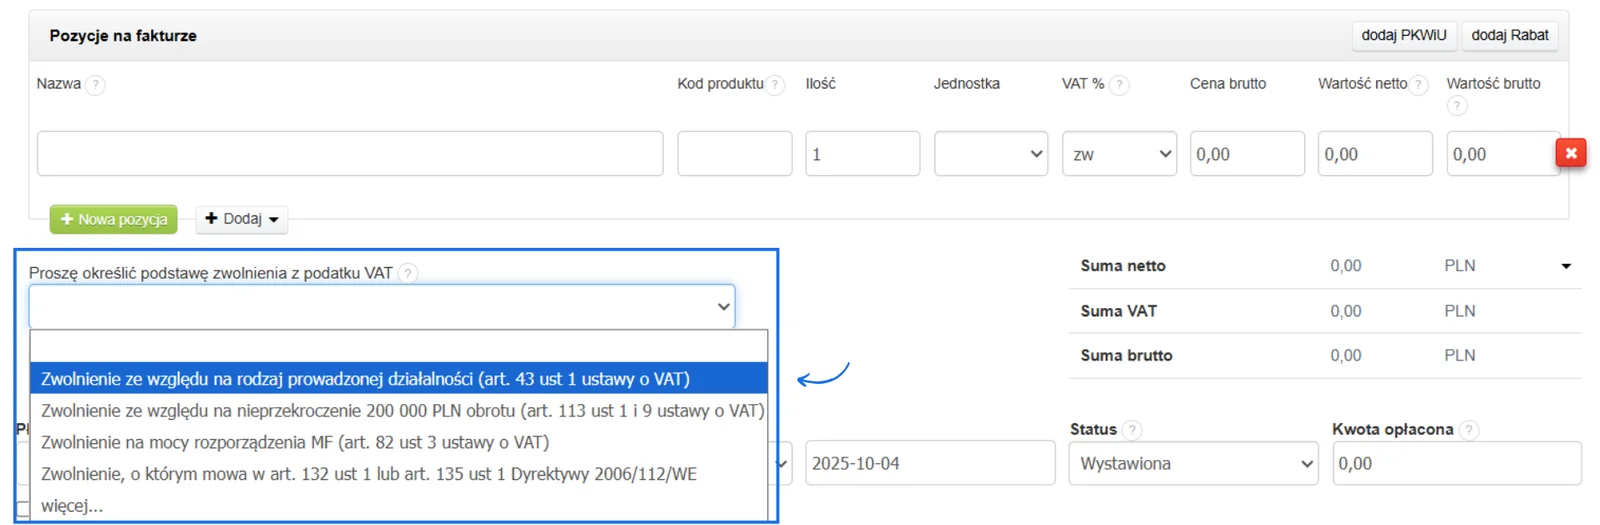This screenshot has width=1600, height=525.
Task: Click help icon next to Kwota opłacona
Action: pyautogui.click(x=1468, y=430)
